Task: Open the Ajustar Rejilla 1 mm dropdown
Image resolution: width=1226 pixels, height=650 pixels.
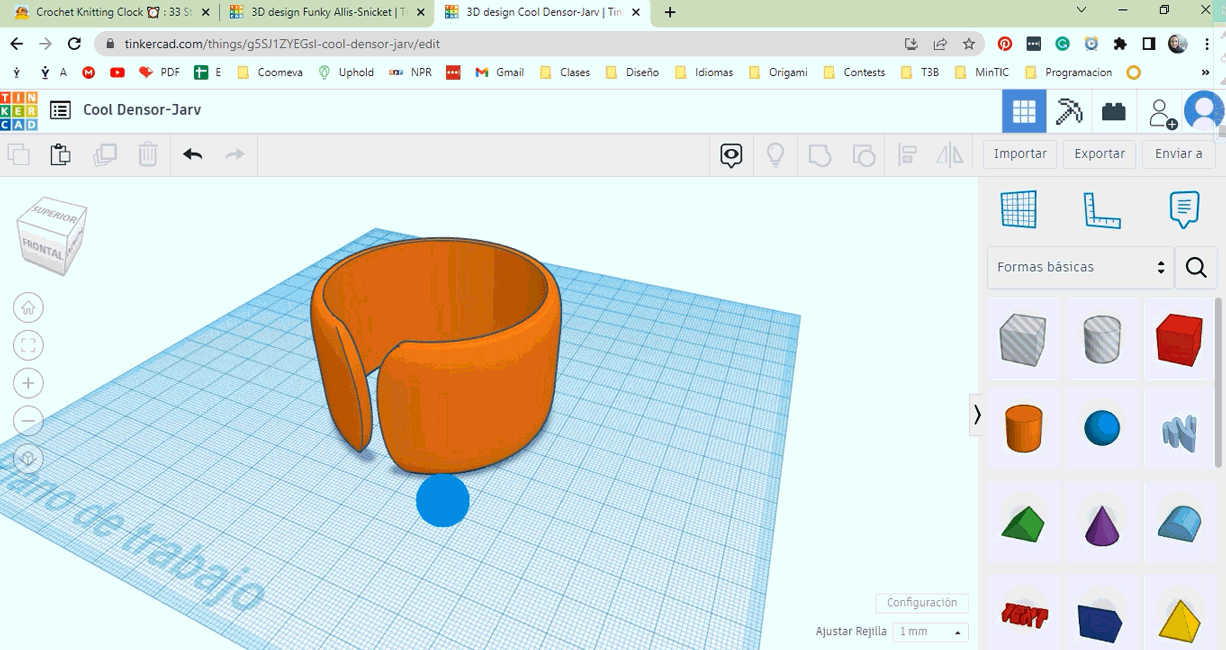Action: tap(930, 631)
